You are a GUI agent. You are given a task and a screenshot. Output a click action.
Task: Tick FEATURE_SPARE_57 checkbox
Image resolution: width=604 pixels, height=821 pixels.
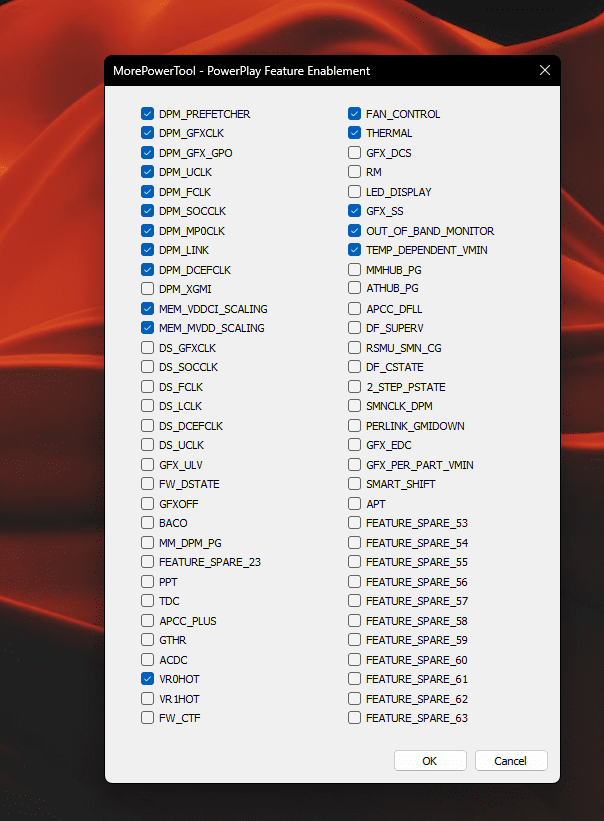(x=354, y=601)
